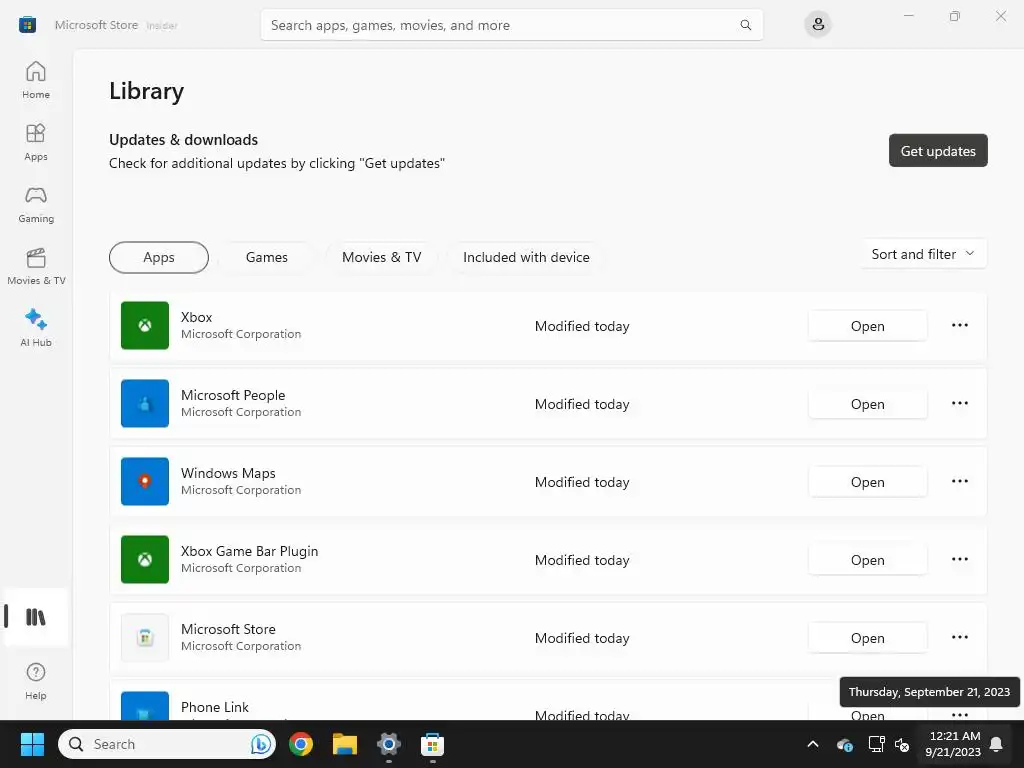Open the Apps section in sidebar
The width and height of the screenshot is (1024, 768).
pyautogui.click(x=36, y=142)
